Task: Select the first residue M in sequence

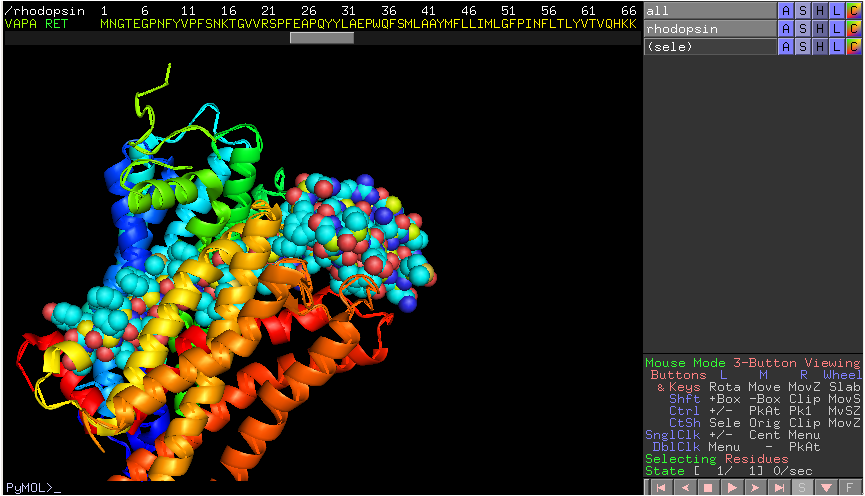Action: pyautogui.click(x=104, y=24)
